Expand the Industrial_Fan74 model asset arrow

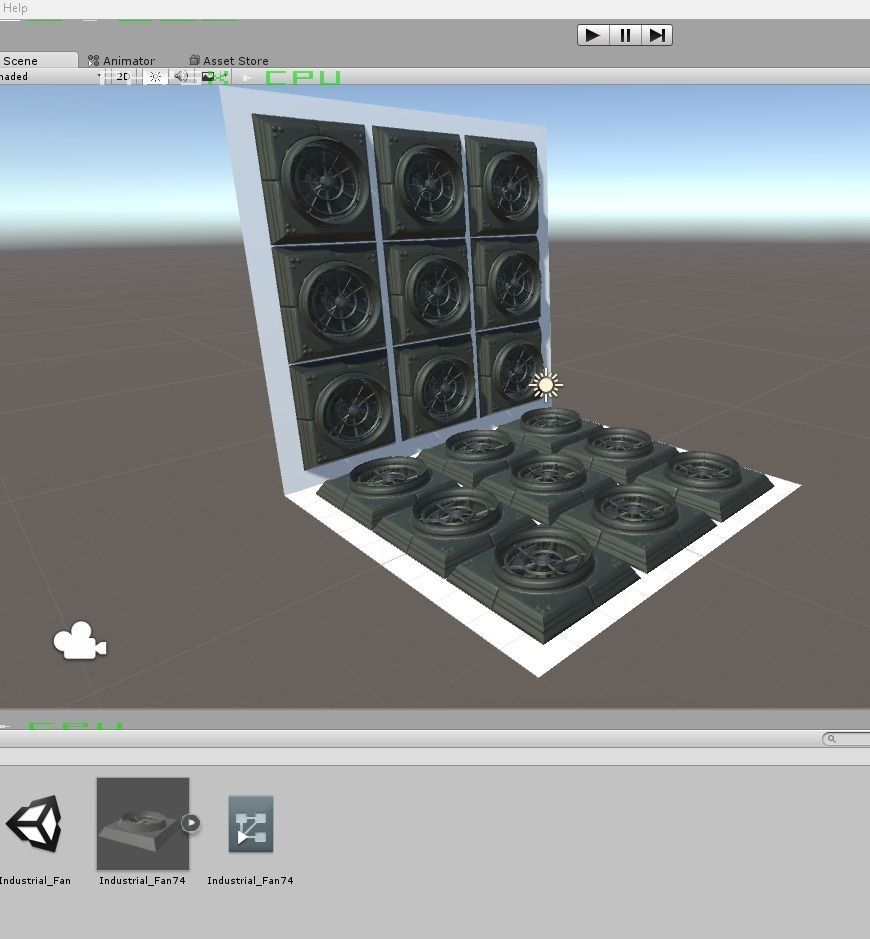tap(191, 823)
